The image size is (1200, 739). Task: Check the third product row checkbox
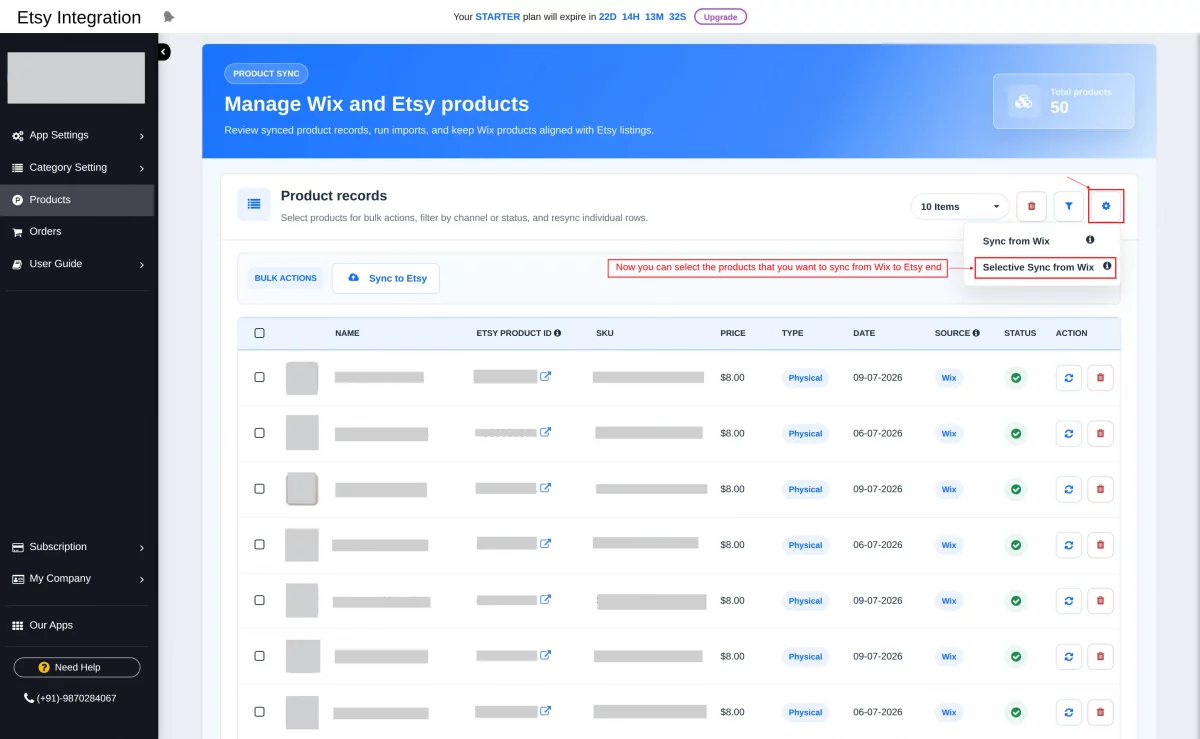(260, 489)
